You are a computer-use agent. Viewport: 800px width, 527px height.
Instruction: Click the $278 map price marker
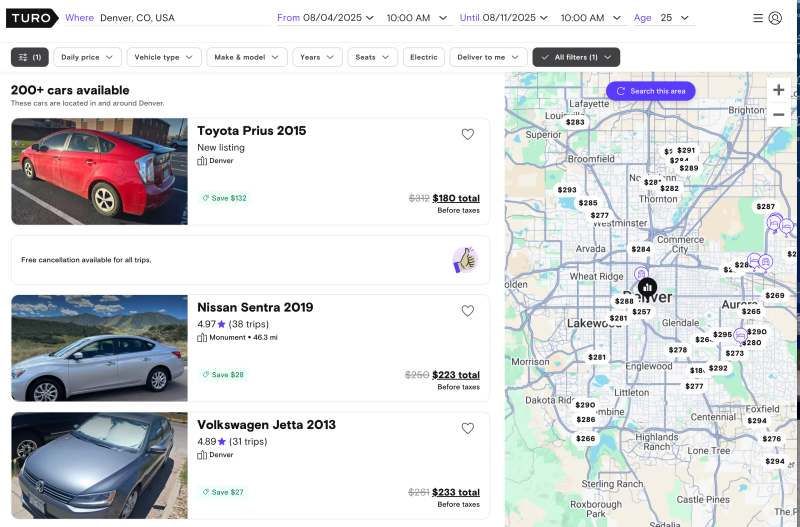(678, 350)
